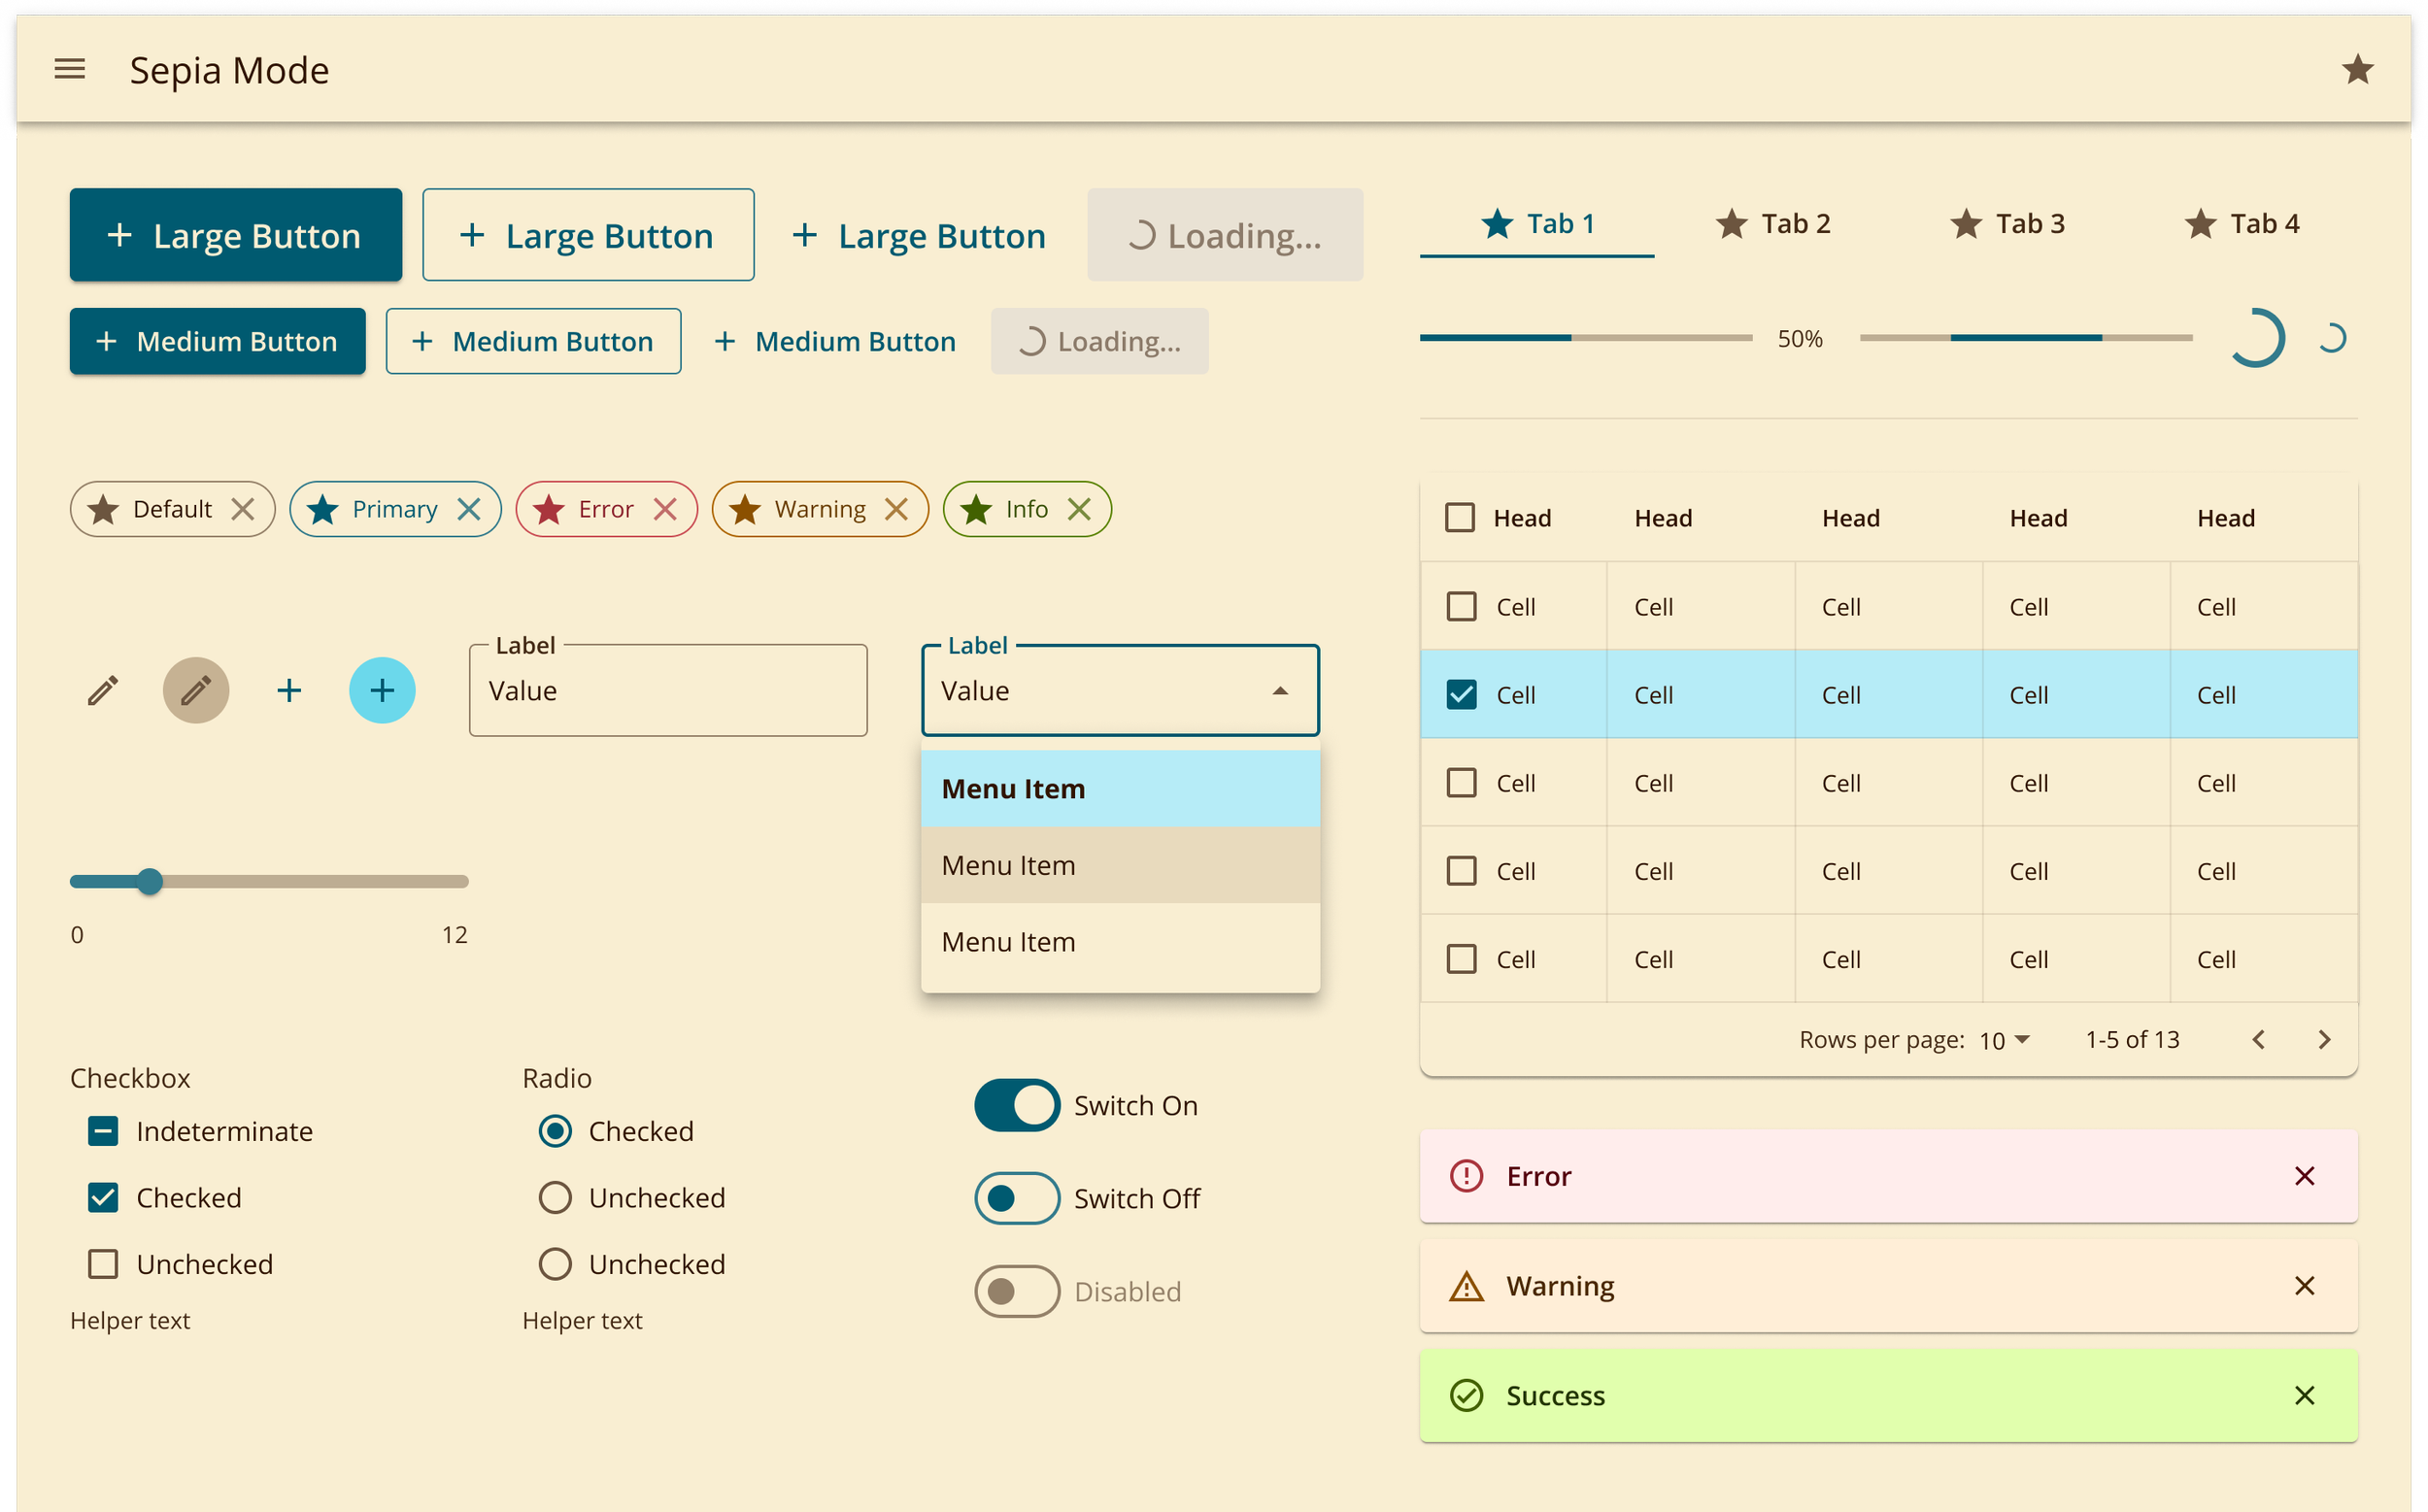Go to the previous table page

click(x=2258, y=1040)
